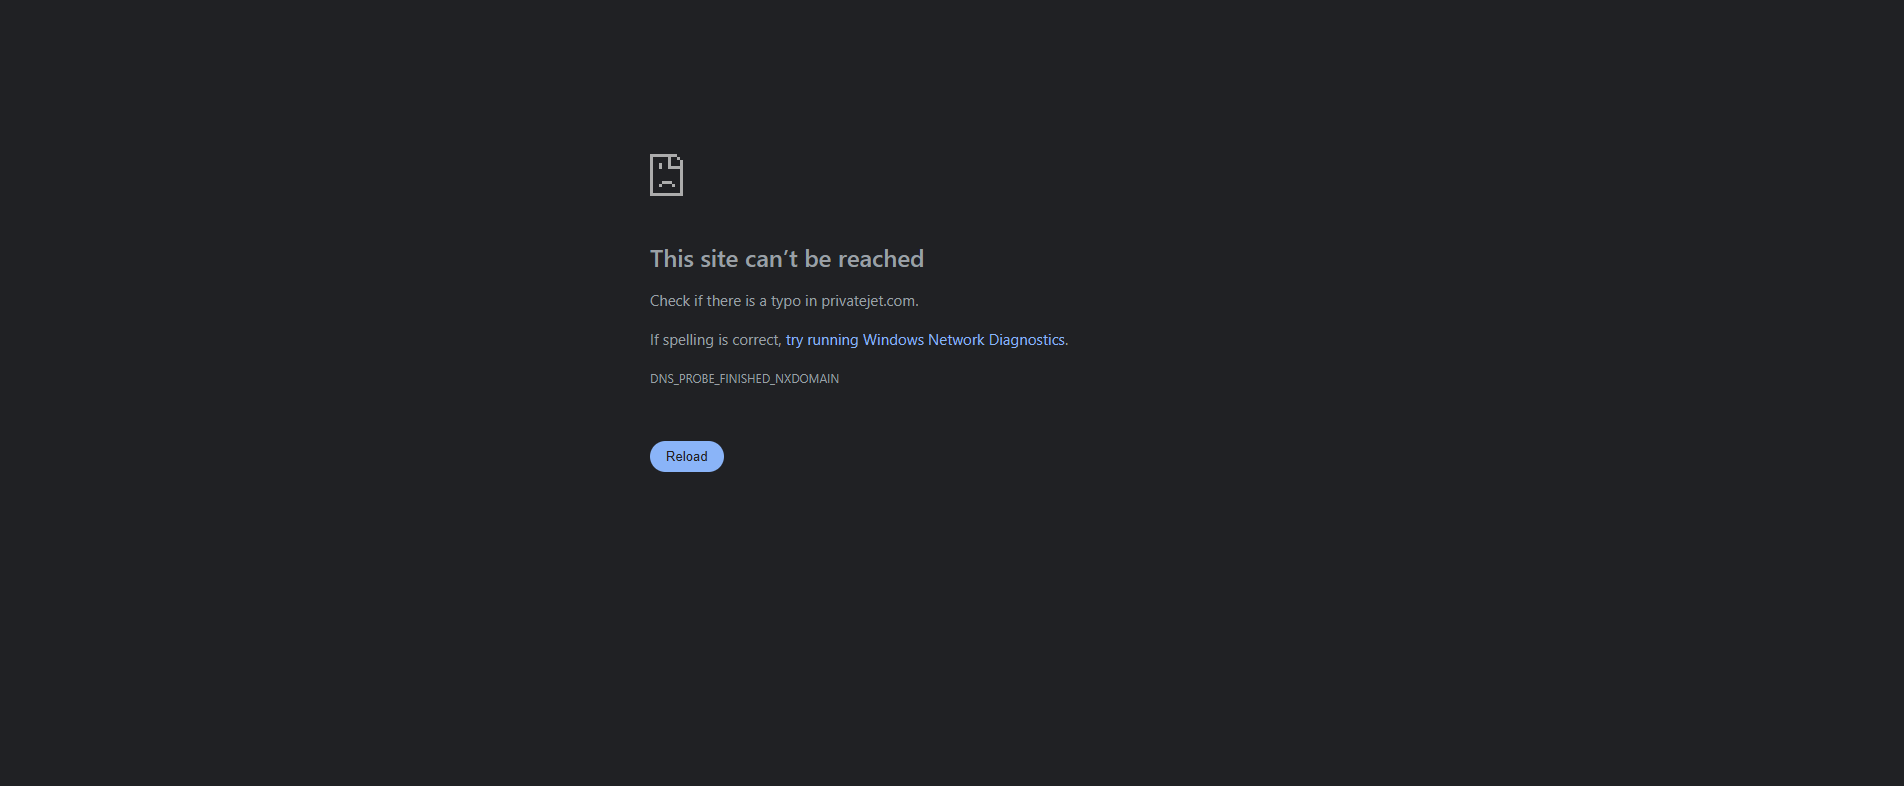This screenshot has width=1904, height=786.
Task: Click the sad page error icon
Action: (x=666, y=175)
